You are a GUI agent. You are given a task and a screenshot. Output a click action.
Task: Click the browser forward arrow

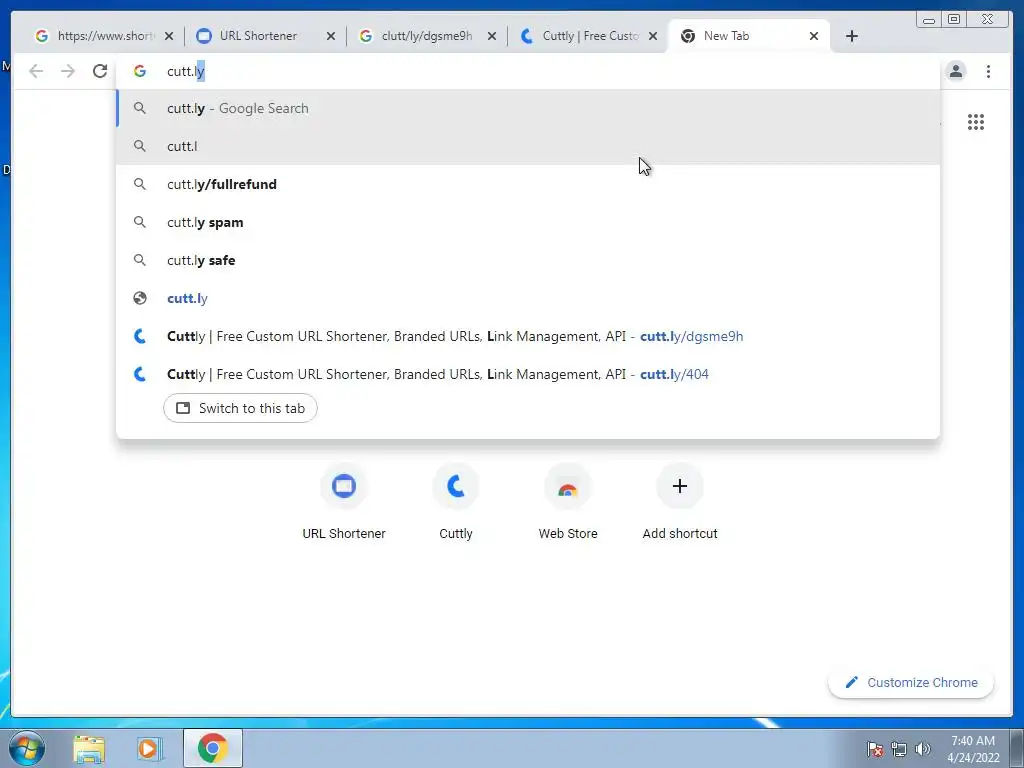(68, 71)
